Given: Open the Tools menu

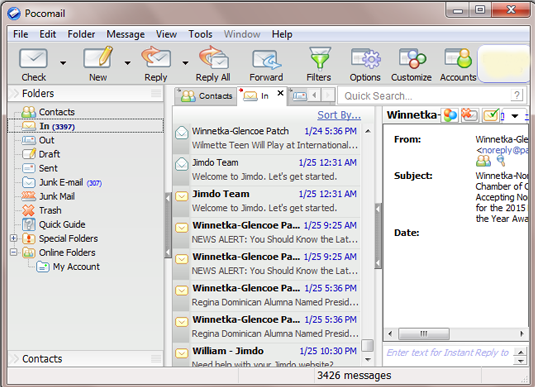Looking at the screenshot, I should pos(200,34).
